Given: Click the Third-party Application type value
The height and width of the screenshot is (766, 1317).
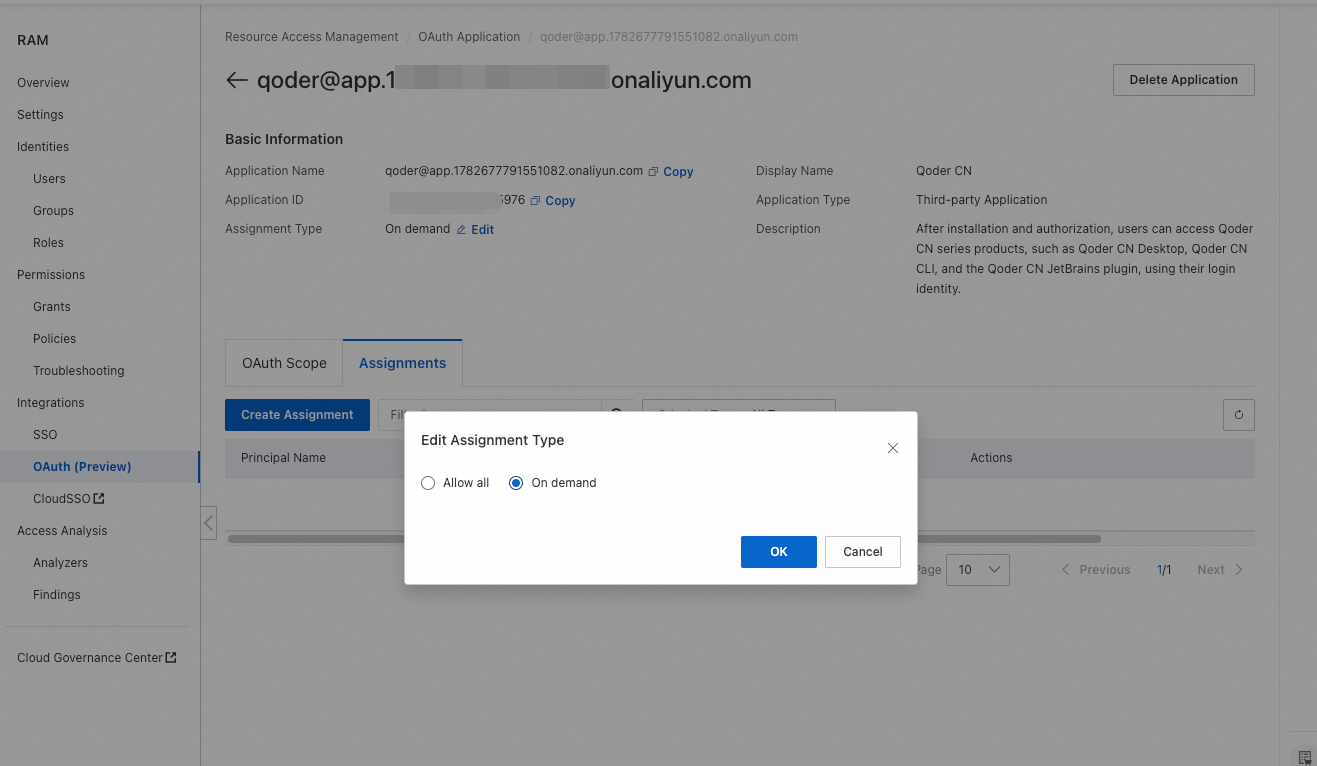Looking at the screenshot, I should pos(982,200).
